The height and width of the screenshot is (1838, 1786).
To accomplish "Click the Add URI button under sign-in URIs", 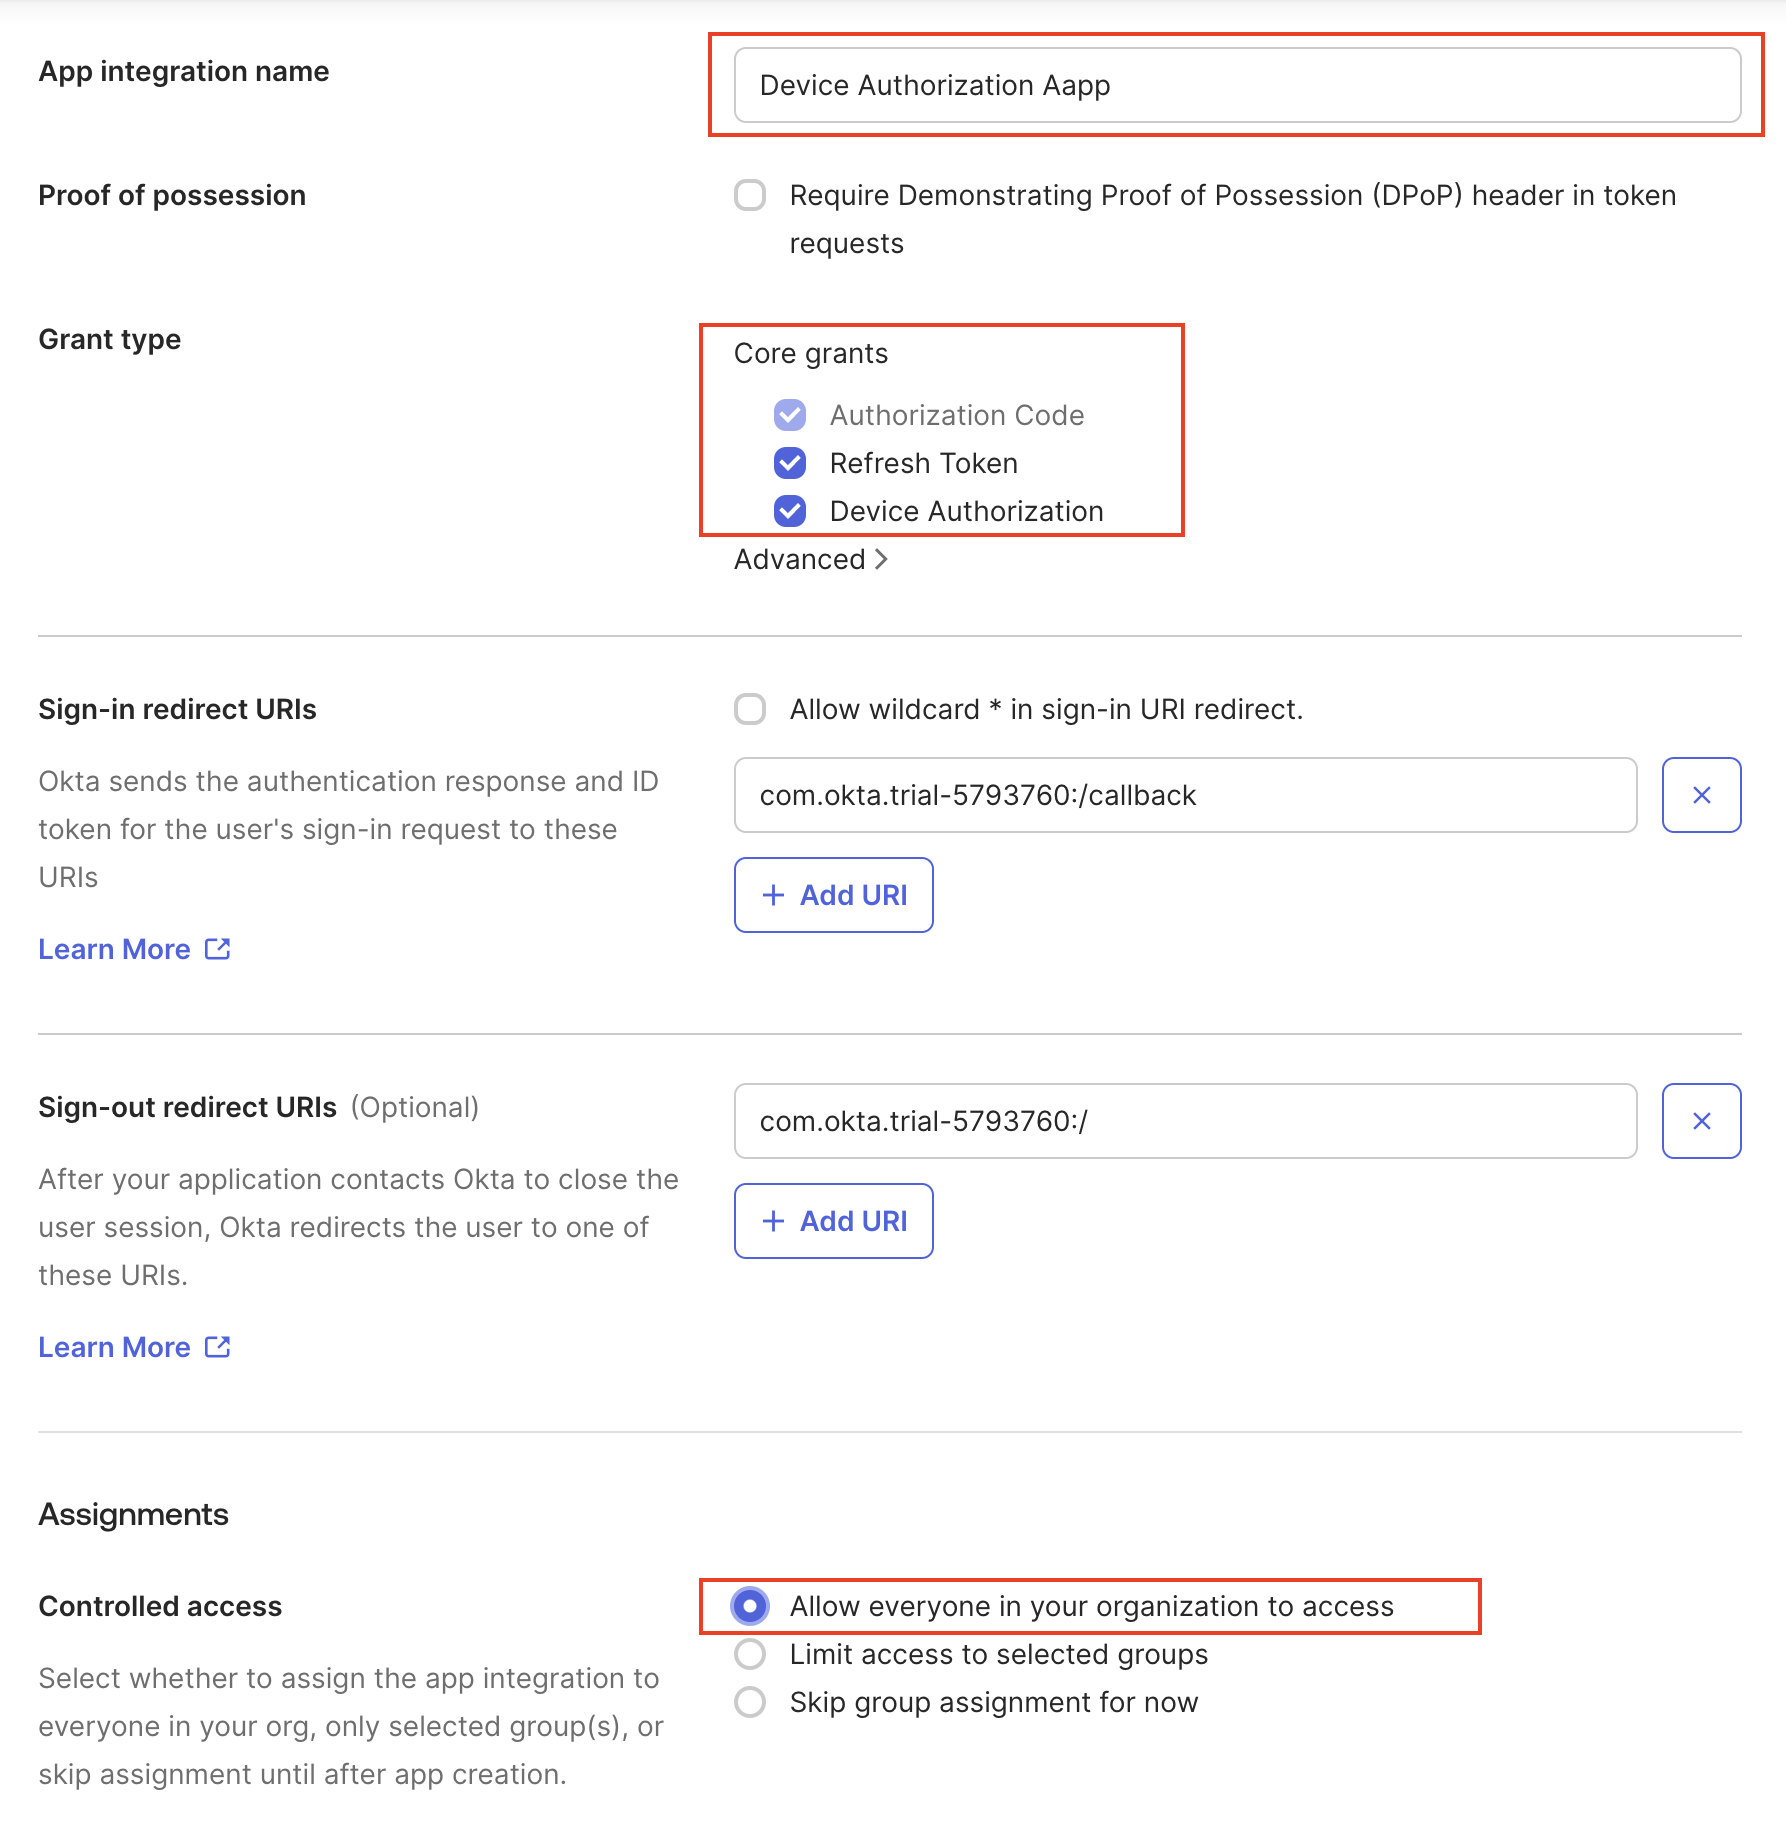I will coord(833,895).
